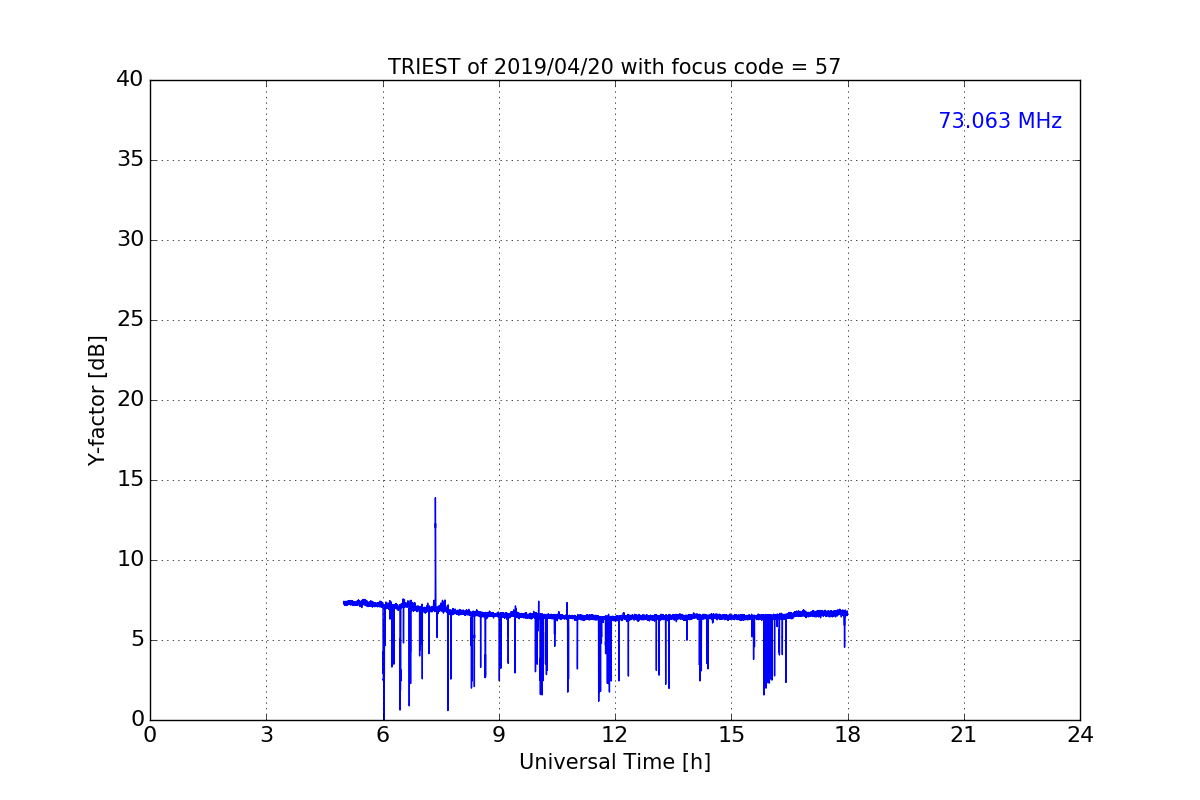The image size is (1200, 800).
Task: Click the x-axis tick label '18'
Action: click(x=847, y=735)
